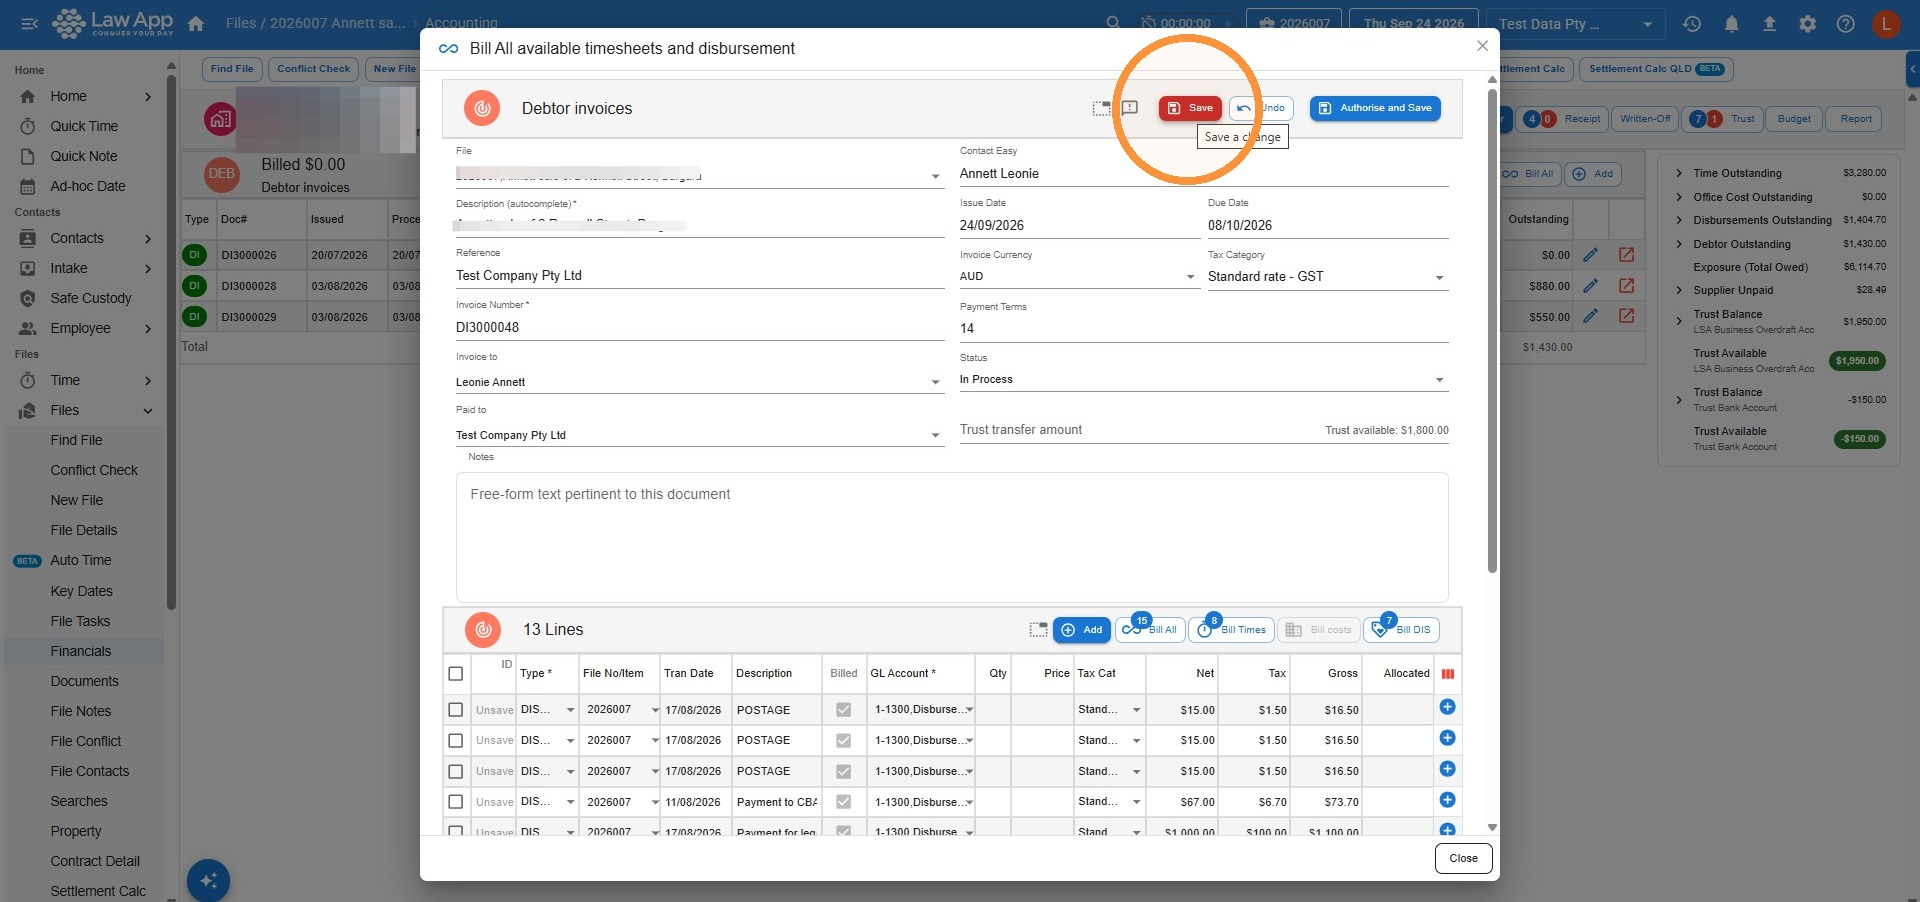The height and width of the screenshot is (902, 1920).
Task: Click the comment alert icon beside Save
Action: (1130, 108)
